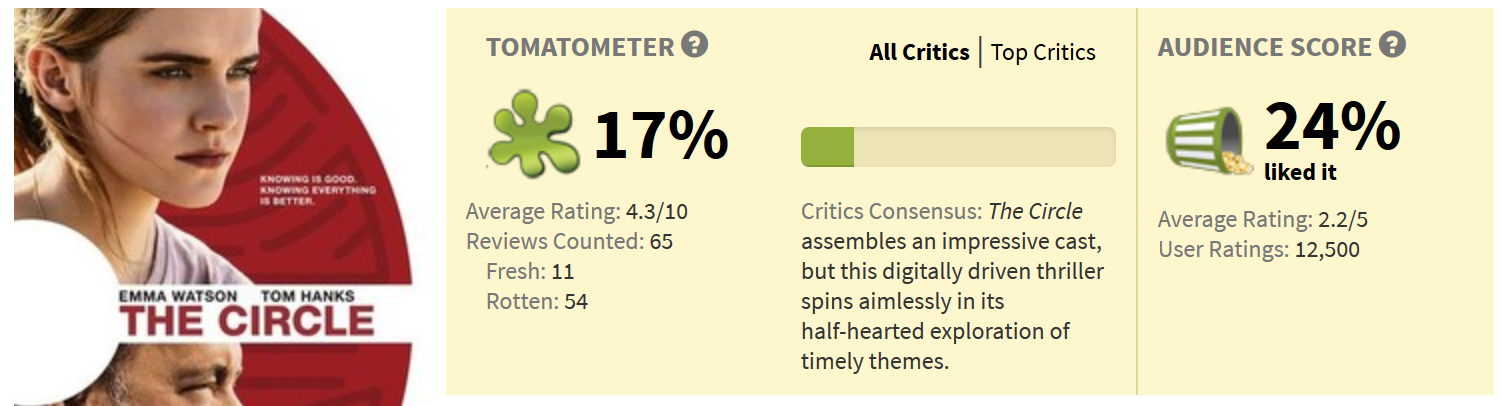The image size is (1500, 406).
Task: Click the critics Average Rating 4.3/10
Action: [x=576, y=211]
